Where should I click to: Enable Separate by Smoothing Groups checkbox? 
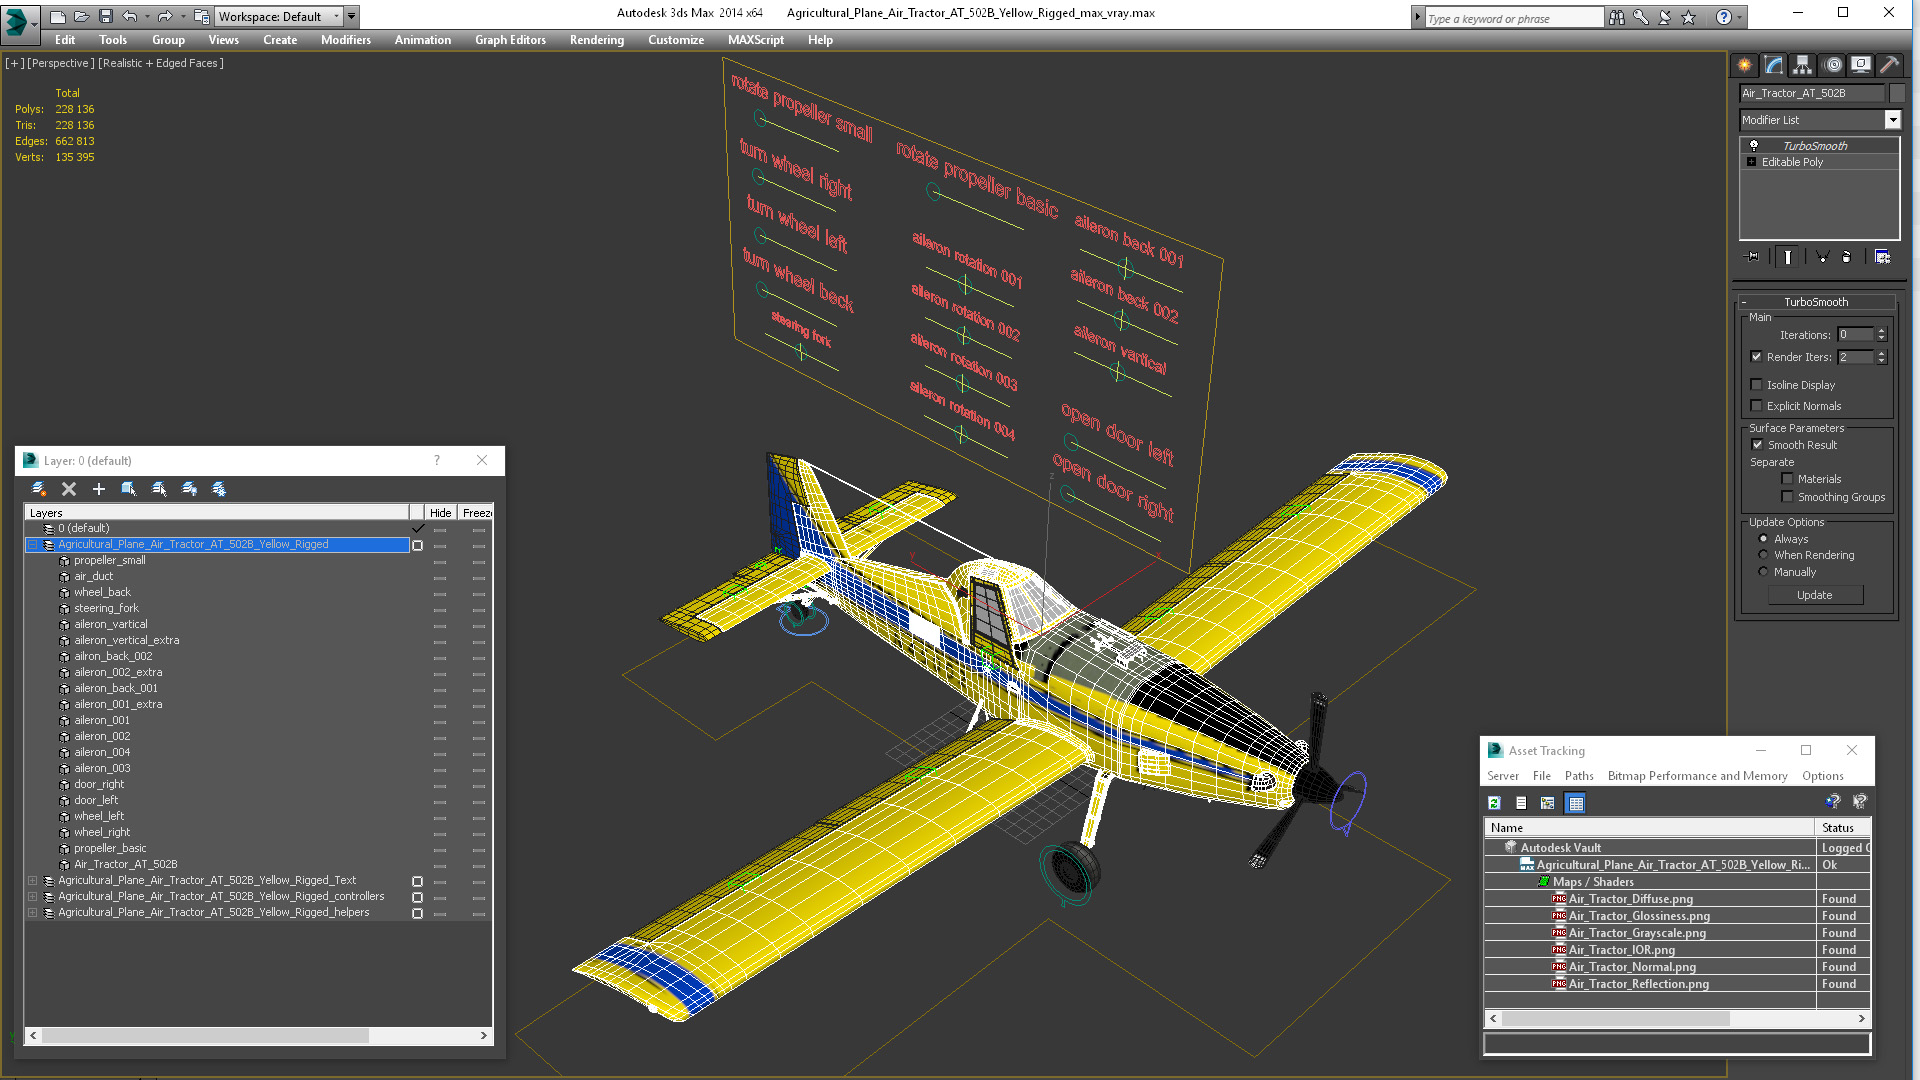(1788, 497)
